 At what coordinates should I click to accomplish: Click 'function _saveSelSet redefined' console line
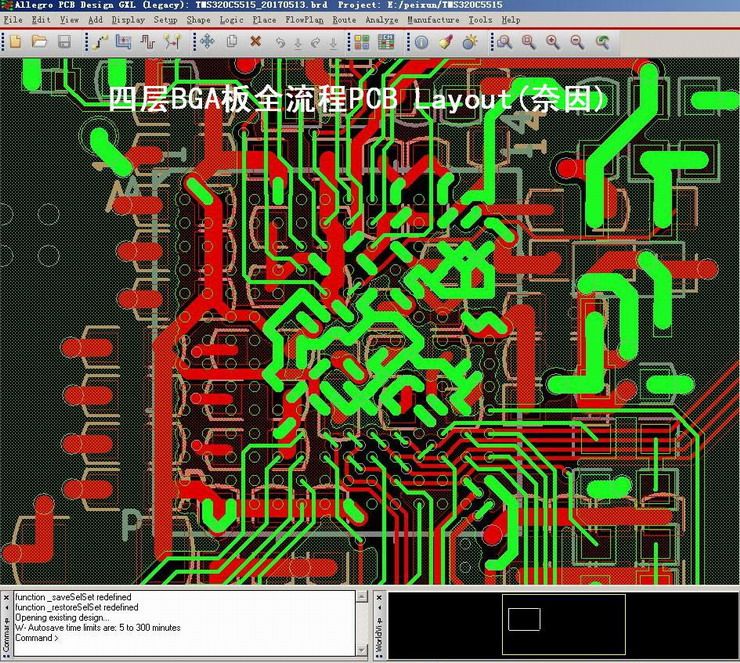coord(73,597)
